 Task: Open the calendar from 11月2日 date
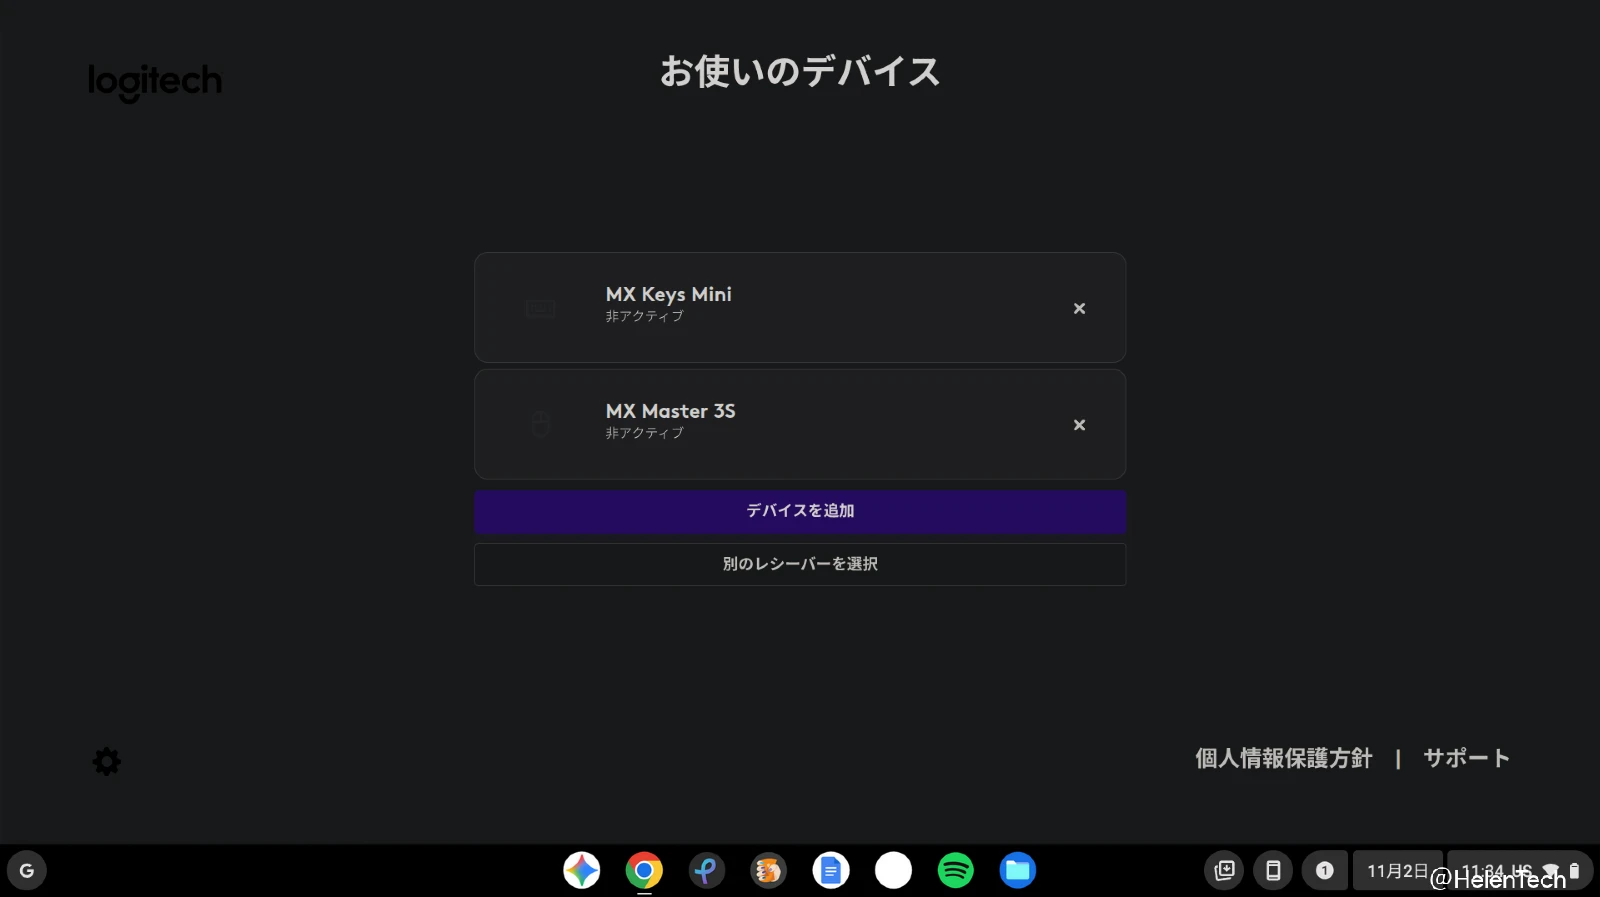(1397, 870)
